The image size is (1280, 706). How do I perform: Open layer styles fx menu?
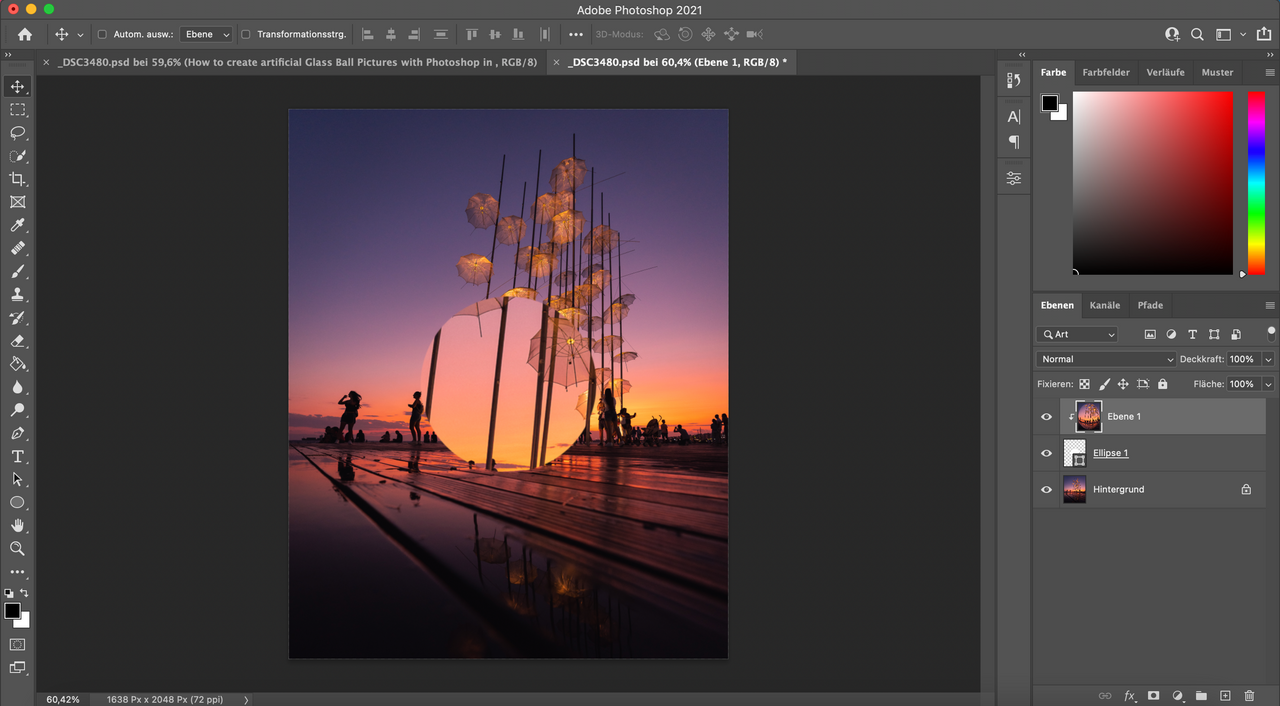coord(1129,695)
